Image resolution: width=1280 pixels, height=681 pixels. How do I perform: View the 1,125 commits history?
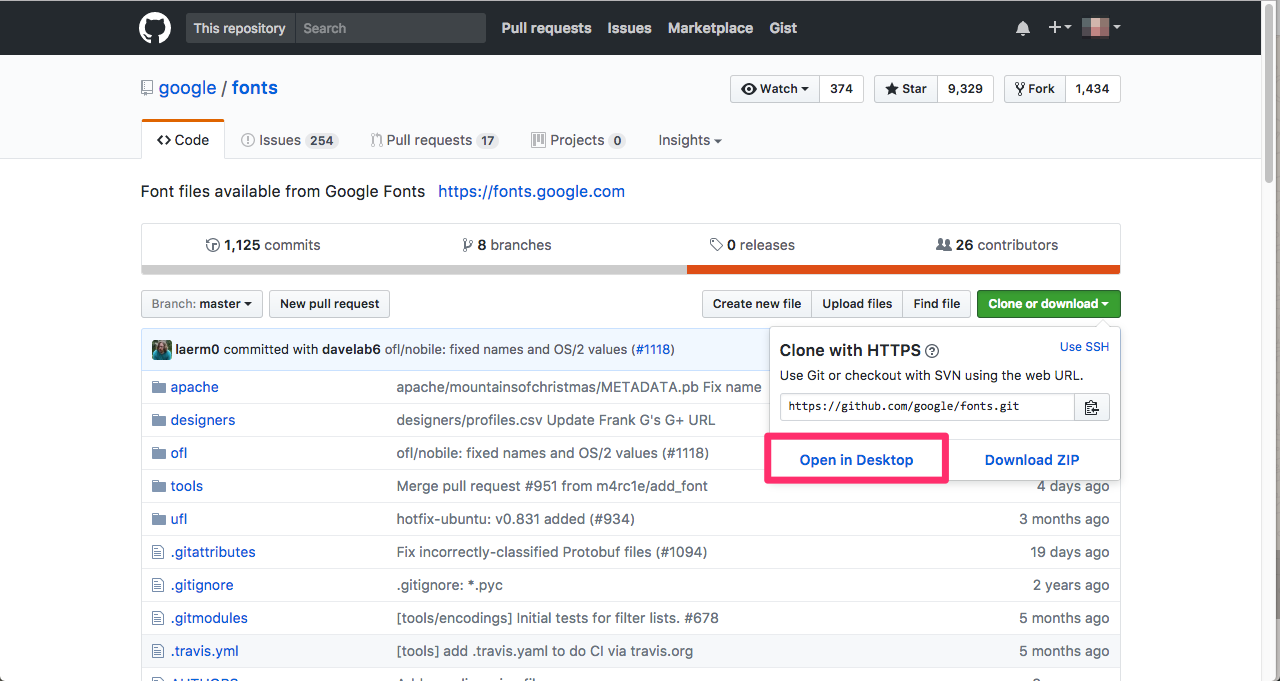[x=263, y=245]
